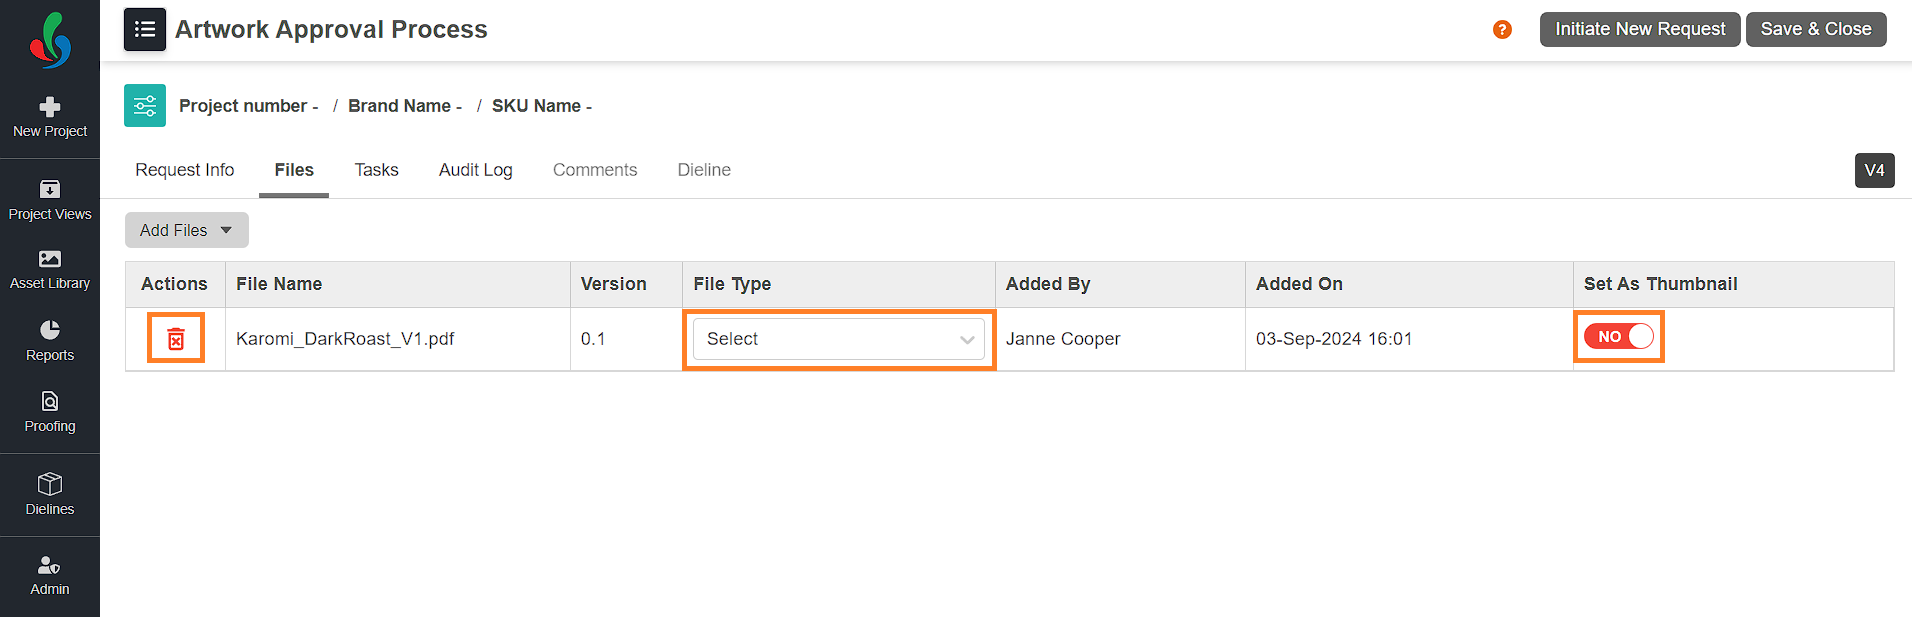The image size is (1912, 617).
Task: Click Added By column header
Action: pyautogui.click(x=1048, y=284)
